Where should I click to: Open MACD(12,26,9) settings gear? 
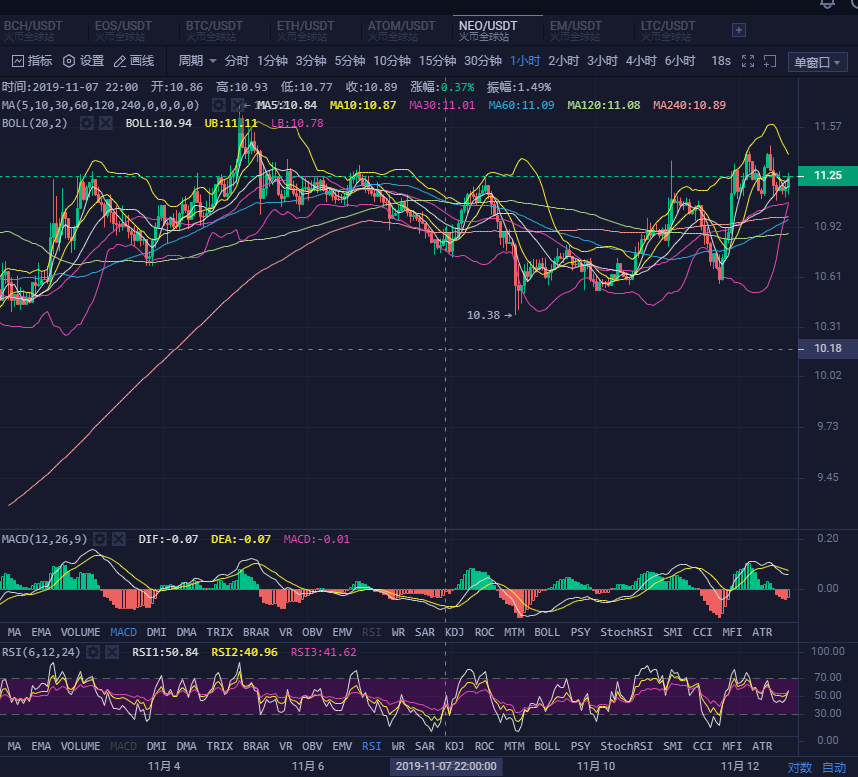[100, 539]
